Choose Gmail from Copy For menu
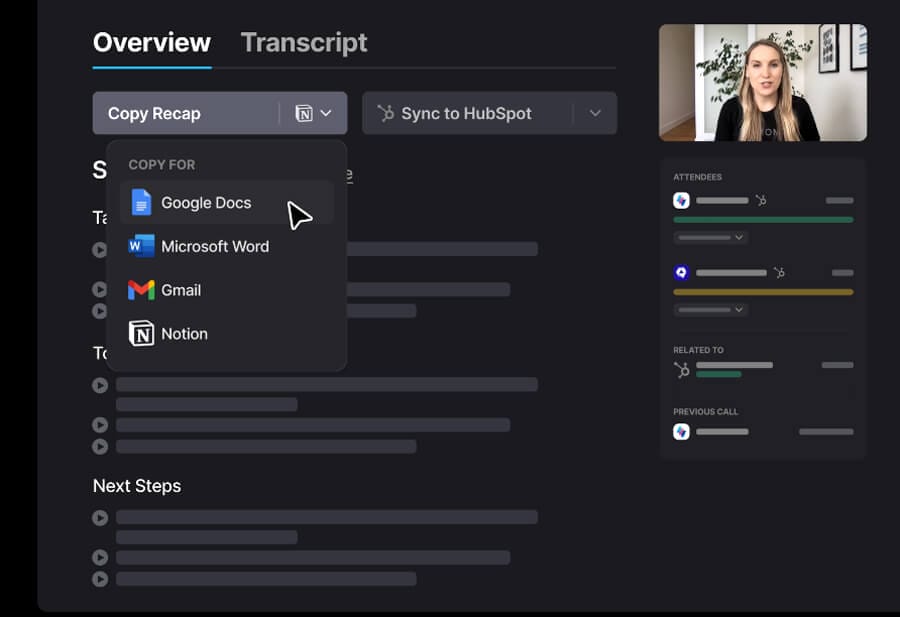The width and height of the screenshot is (900, 617). (227, 290)
